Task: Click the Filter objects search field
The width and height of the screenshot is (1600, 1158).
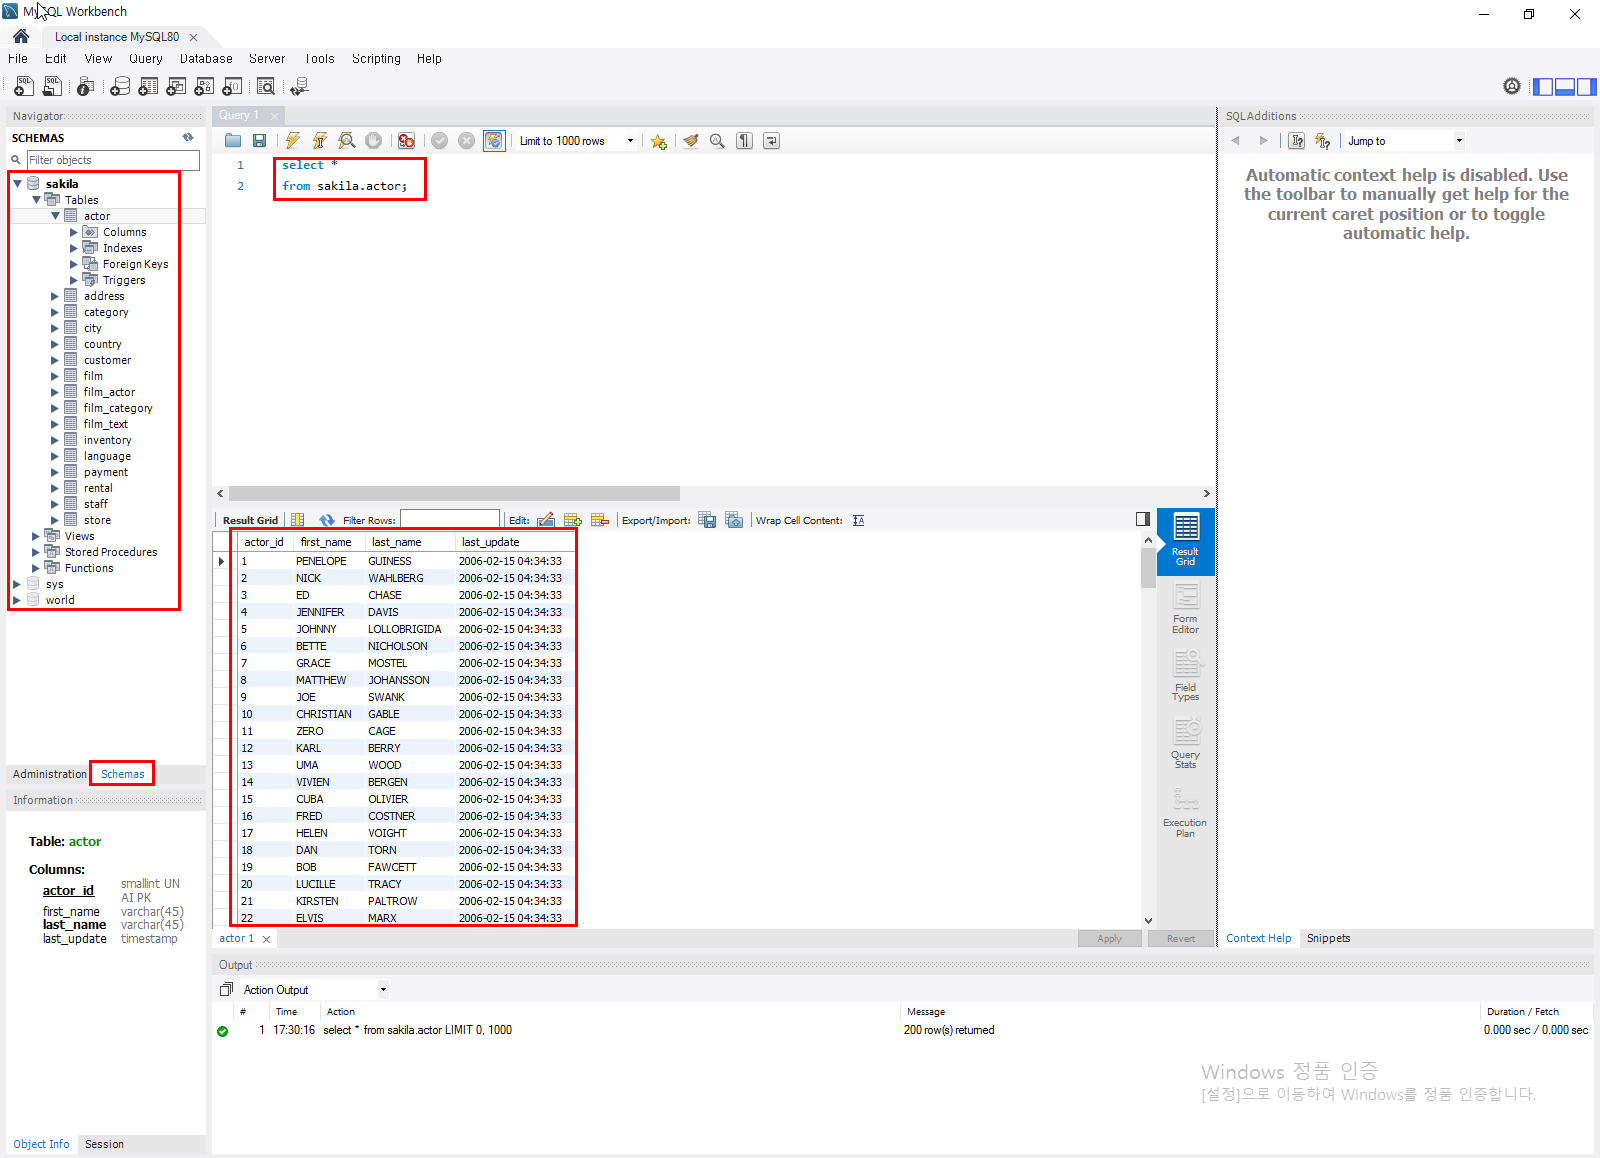Action: (x=113, y=160)
